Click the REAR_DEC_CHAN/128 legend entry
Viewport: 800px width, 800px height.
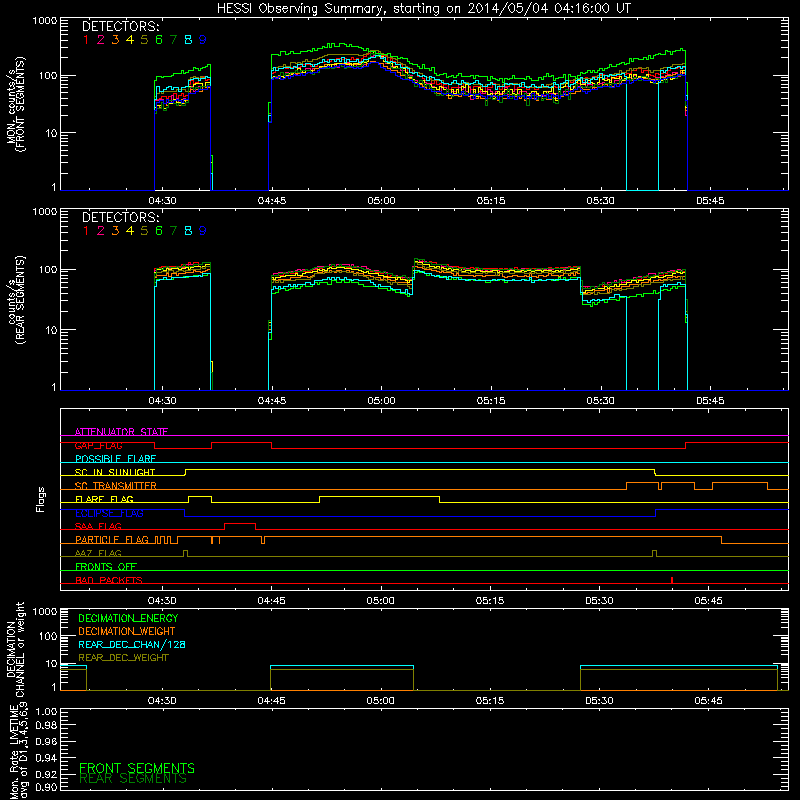tap(132, 645)
